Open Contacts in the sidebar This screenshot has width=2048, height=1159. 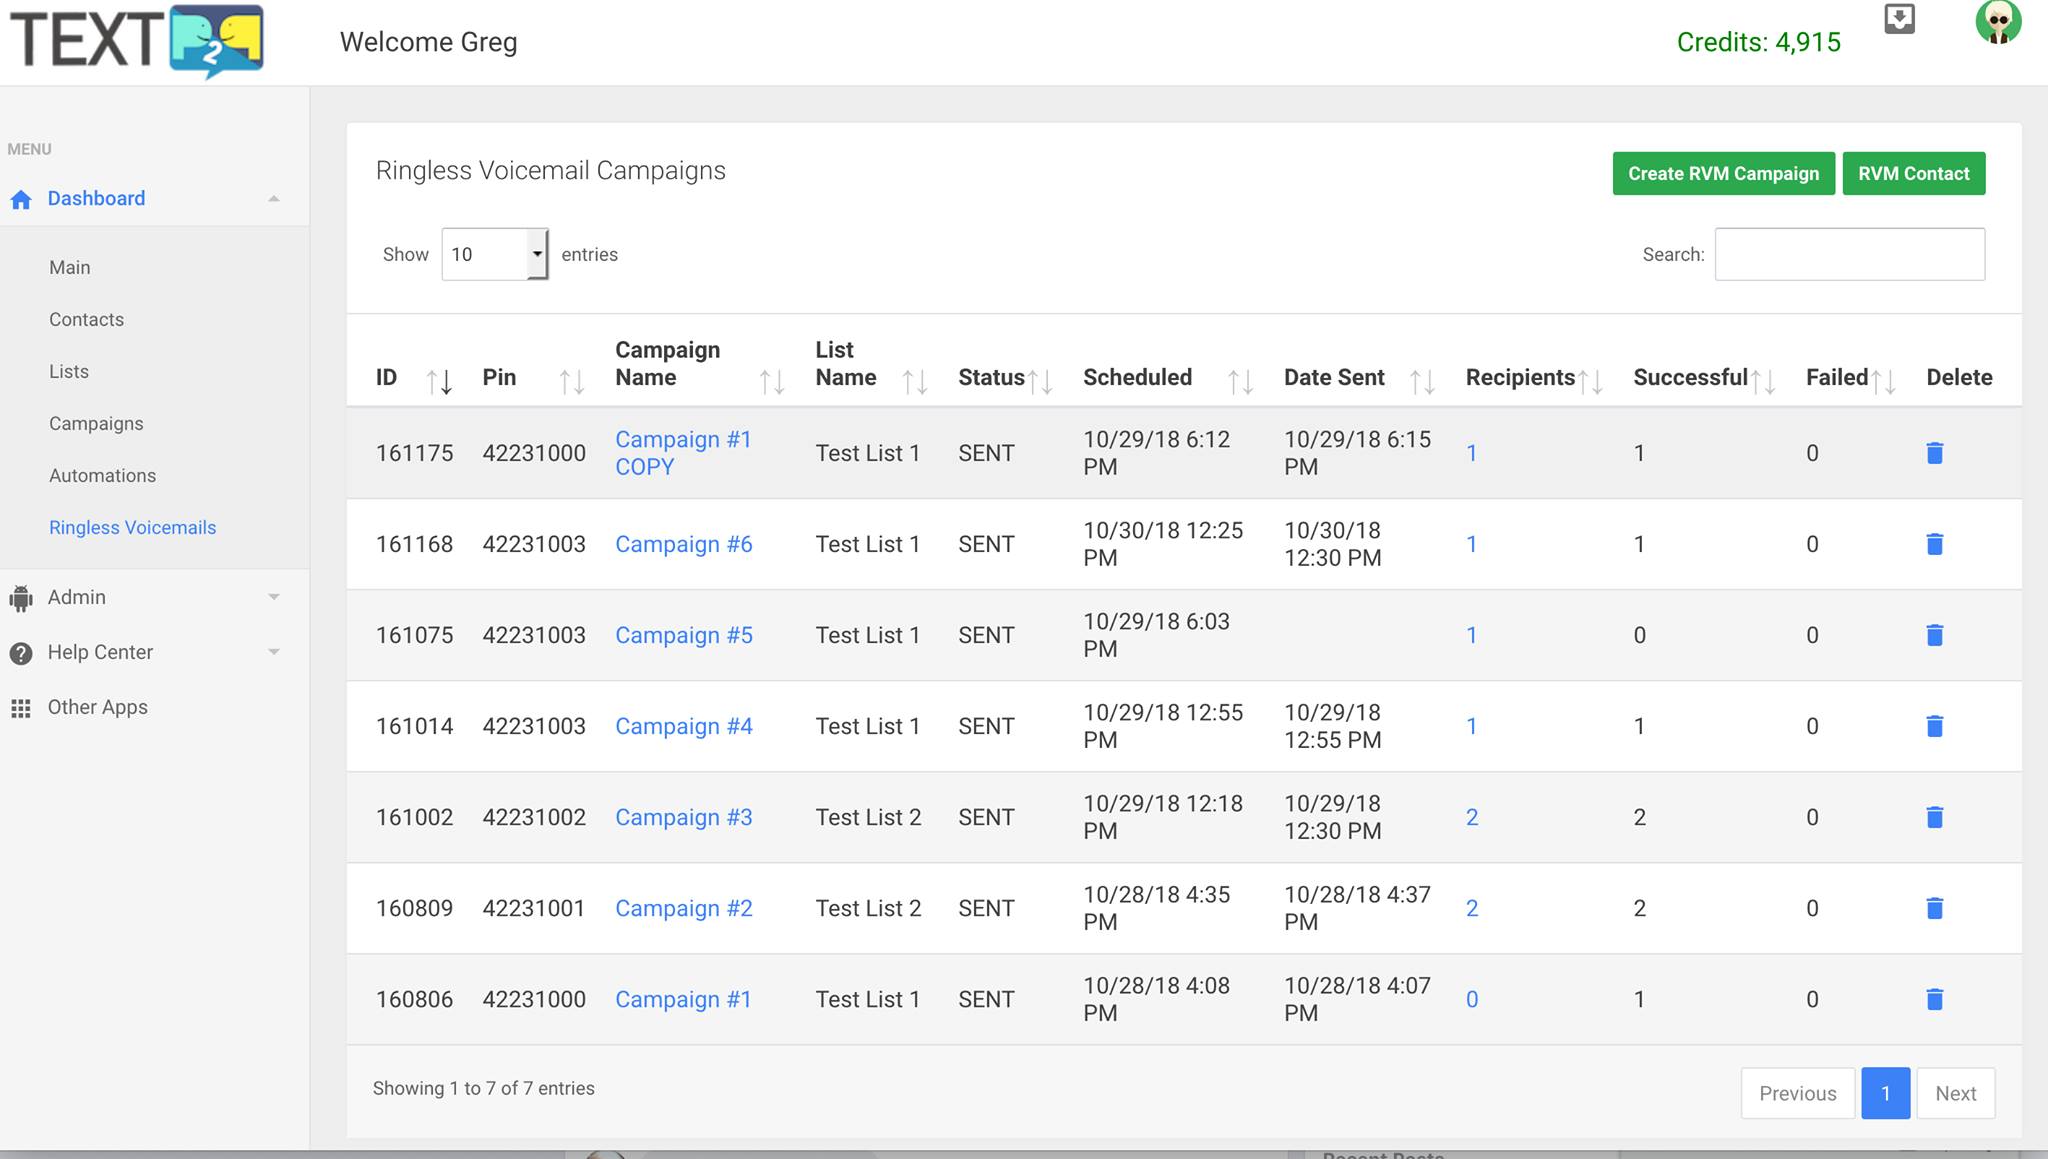[87, 319]
